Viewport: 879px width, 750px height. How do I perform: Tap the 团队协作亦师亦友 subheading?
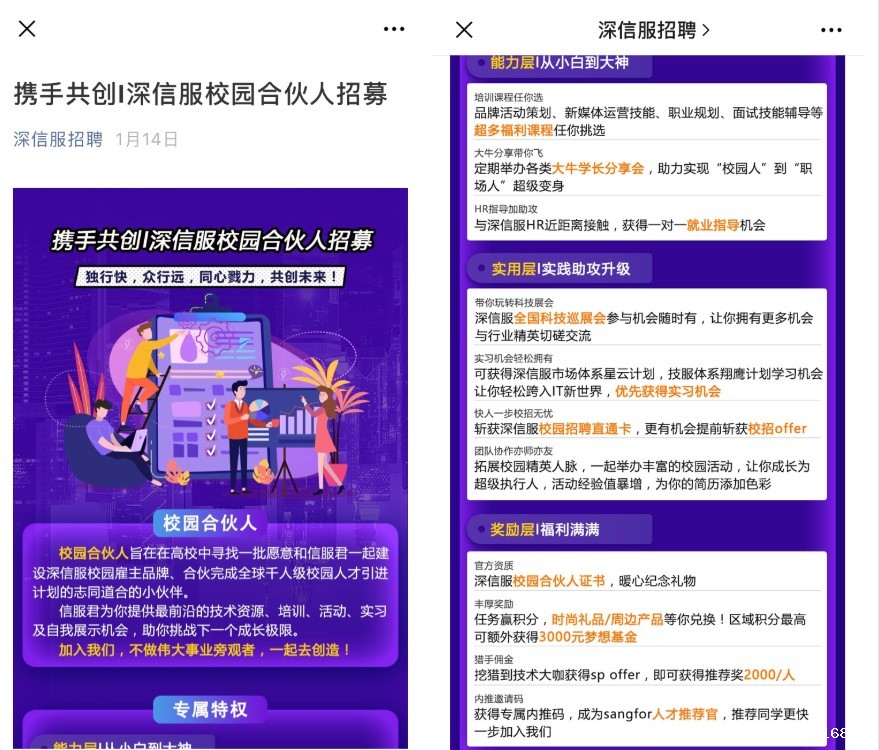coord(513,451)
